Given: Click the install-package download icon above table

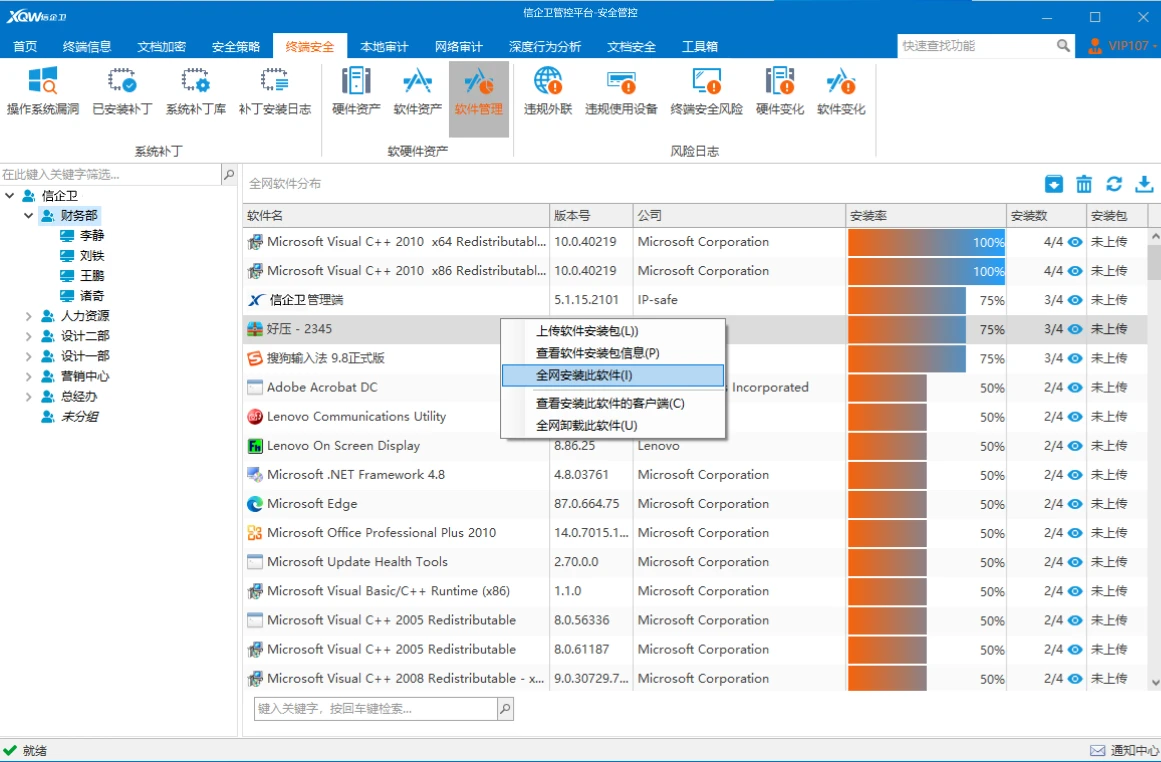Looking at the screenshot, I should pos(1054,184).
